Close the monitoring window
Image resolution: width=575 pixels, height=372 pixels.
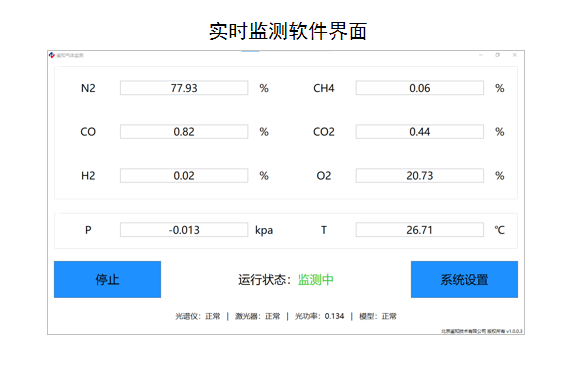pyautogui.click(x=514, y=55)
